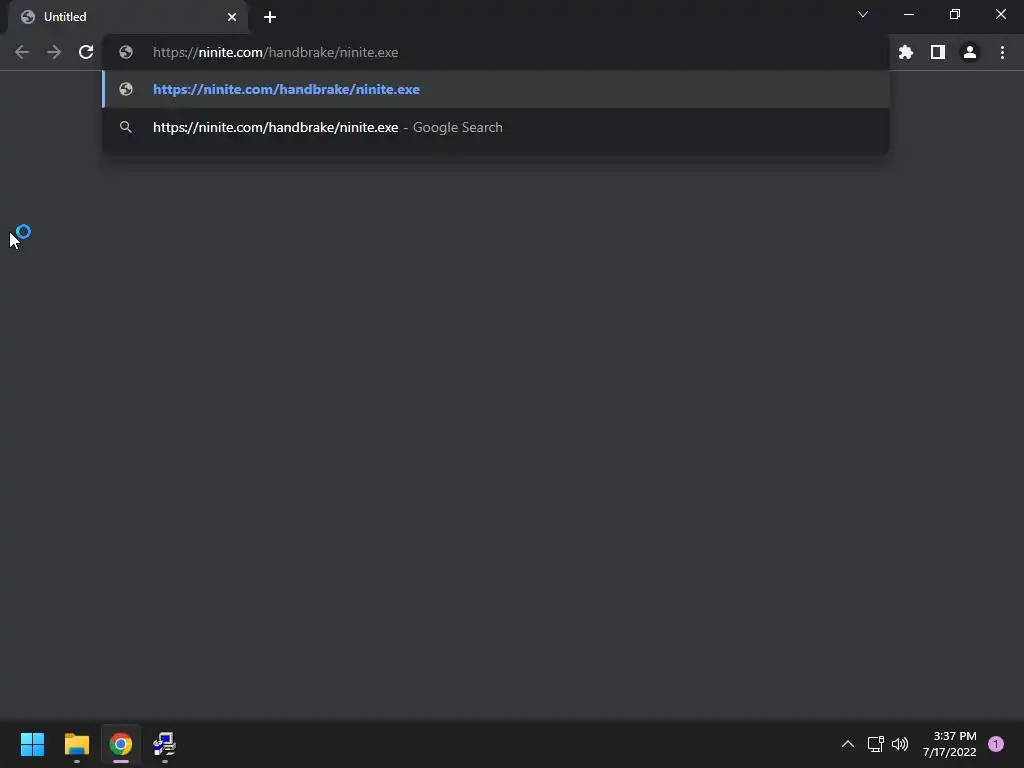Screen dimensions: 1024x768
Task: Go back using the back arrow
Action: pyautogui.click(x=22, y=52)
